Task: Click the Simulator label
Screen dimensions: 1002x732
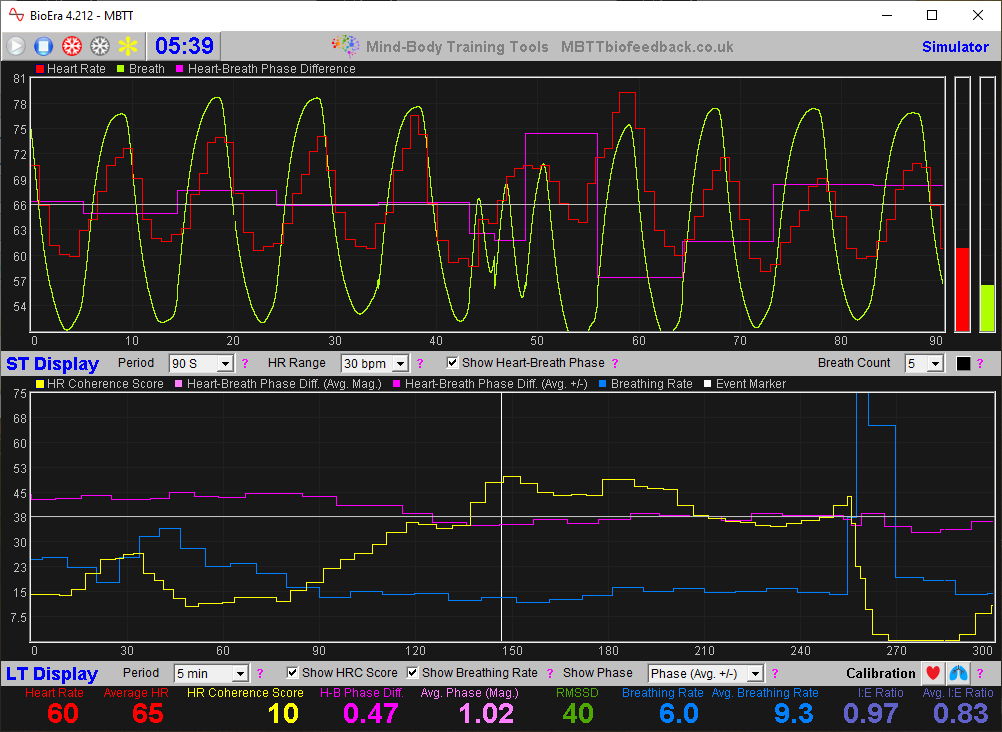Action: point(955,46)
